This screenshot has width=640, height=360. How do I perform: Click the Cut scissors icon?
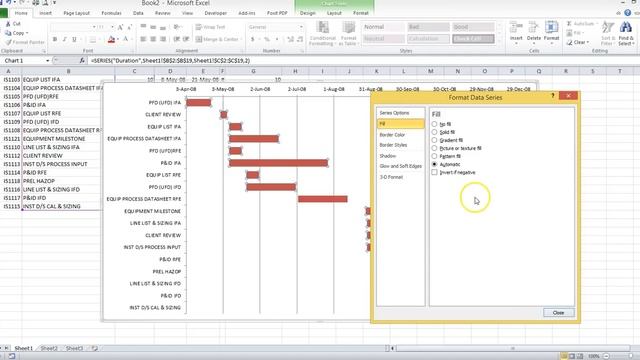point(8,24)
